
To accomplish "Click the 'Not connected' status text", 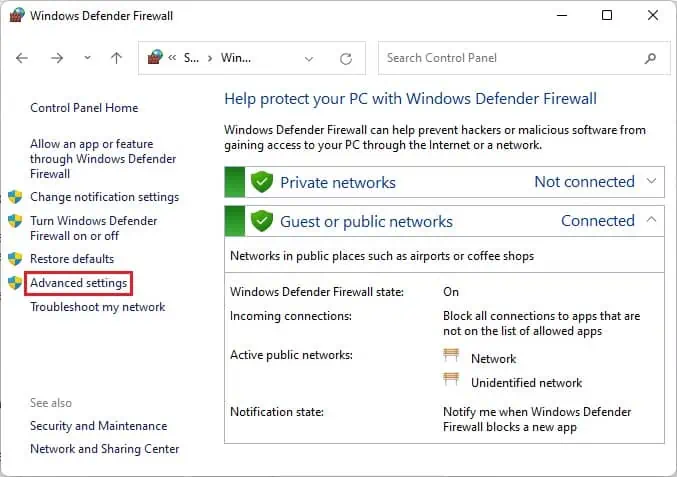I will tap(585, 182).
